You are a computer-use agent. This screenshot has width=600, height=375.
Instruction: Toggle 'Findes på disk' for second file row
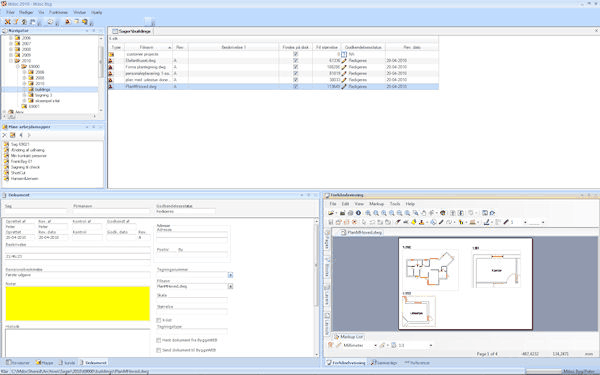tap(295, 60)
